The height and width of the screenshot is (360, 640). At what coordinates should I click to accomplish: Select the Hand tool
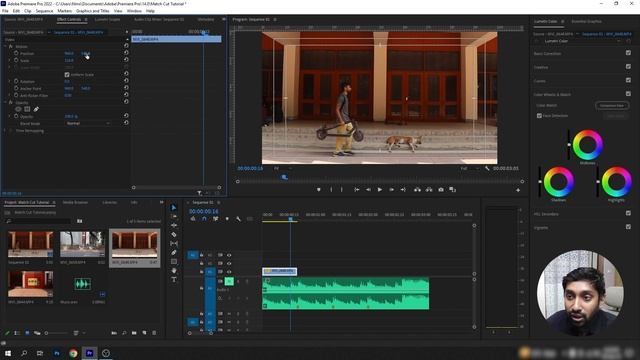[x=174, y=270]
